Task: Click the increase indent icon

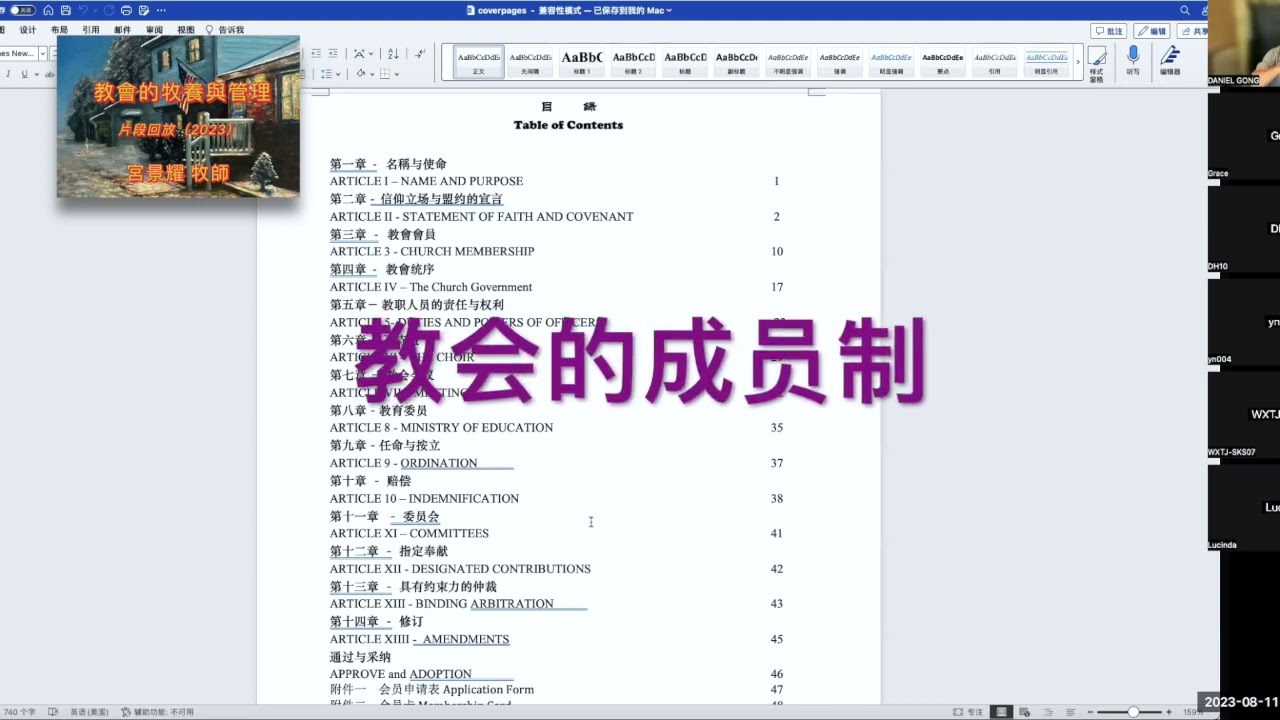Action: point(334,53)
